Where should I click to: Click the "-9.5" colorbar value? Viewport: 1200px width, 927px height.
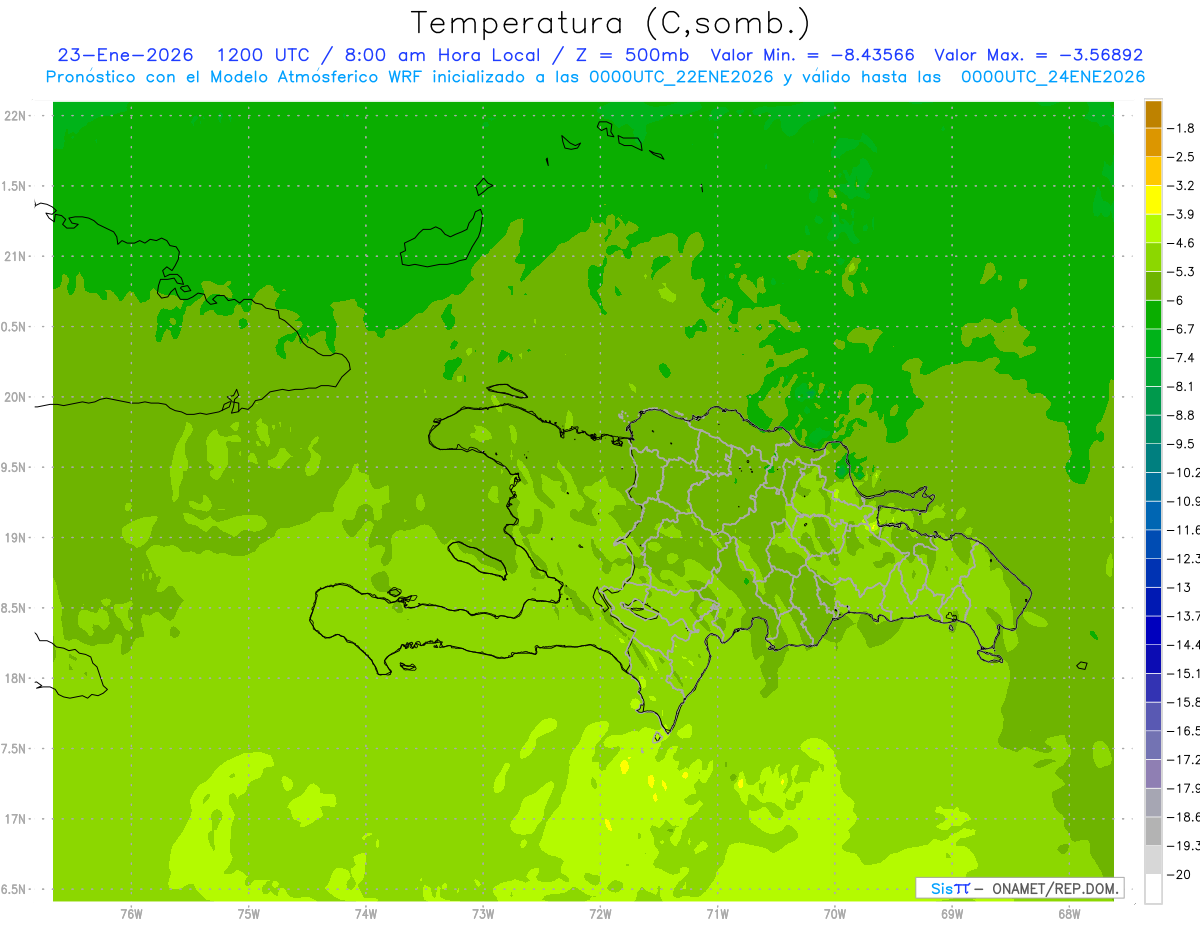[x=1181, y=444]
